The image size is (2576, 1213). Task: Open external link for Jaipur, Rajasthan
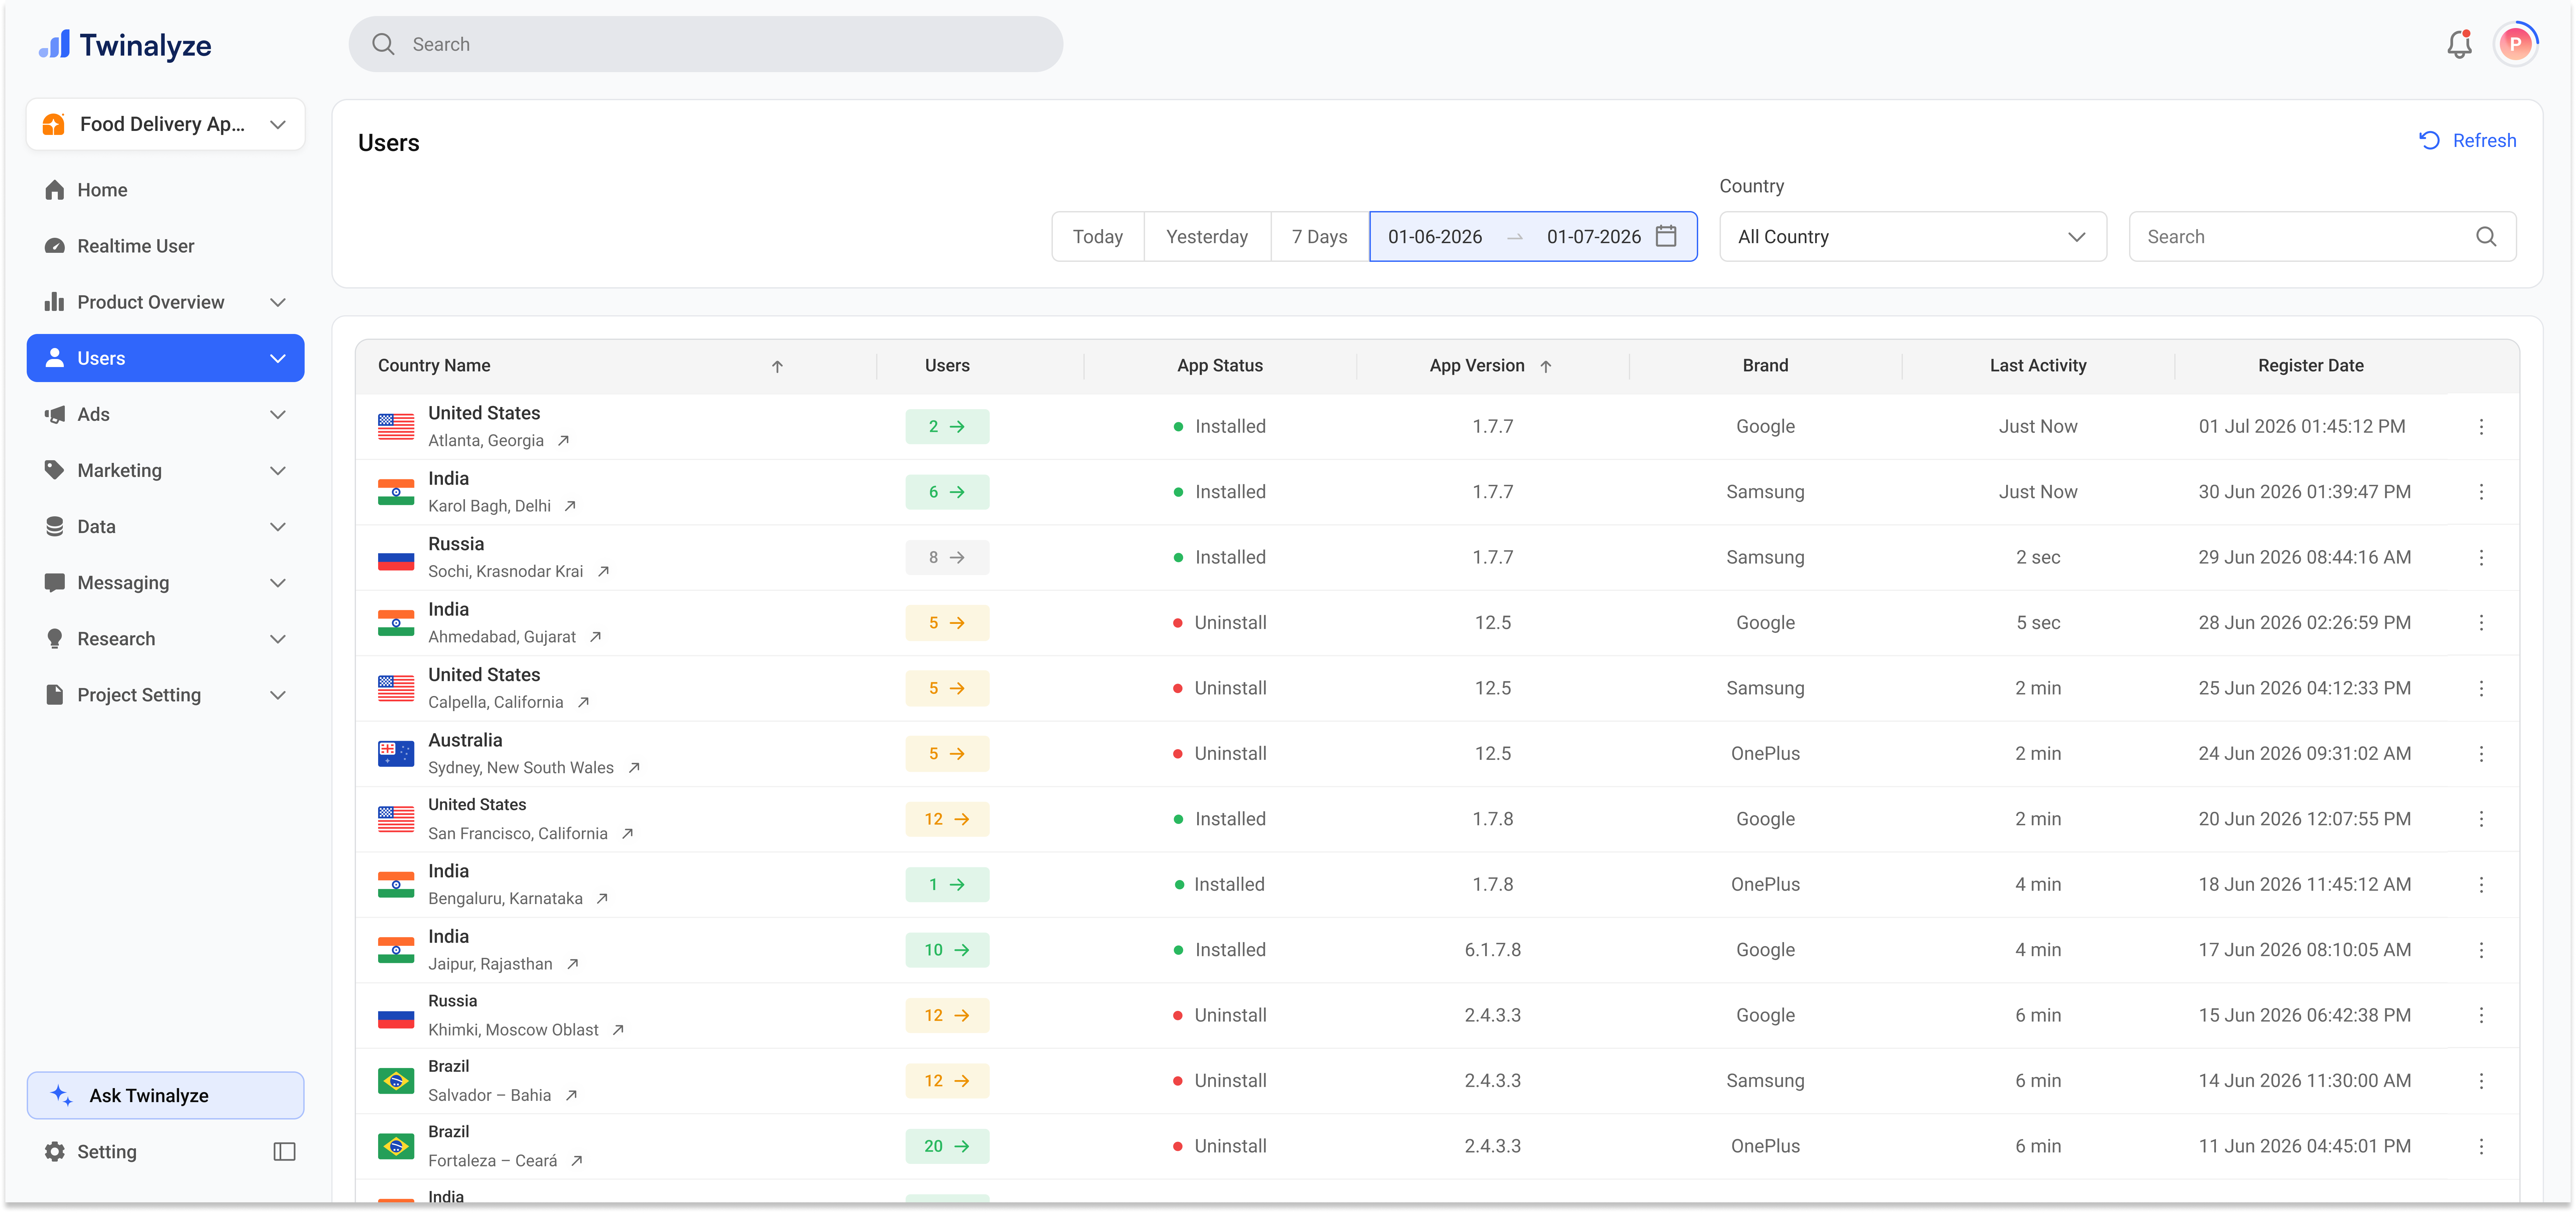click(x=573, y=964)
